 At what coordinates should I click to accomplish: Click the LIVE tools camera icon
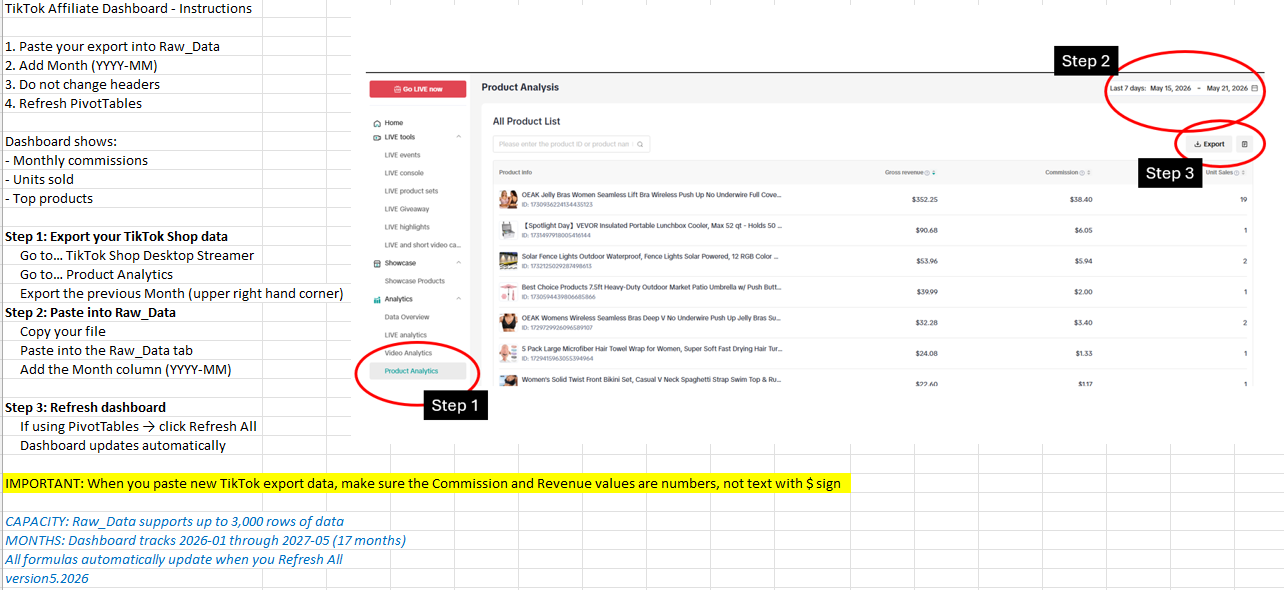click(x=377, y=137)
